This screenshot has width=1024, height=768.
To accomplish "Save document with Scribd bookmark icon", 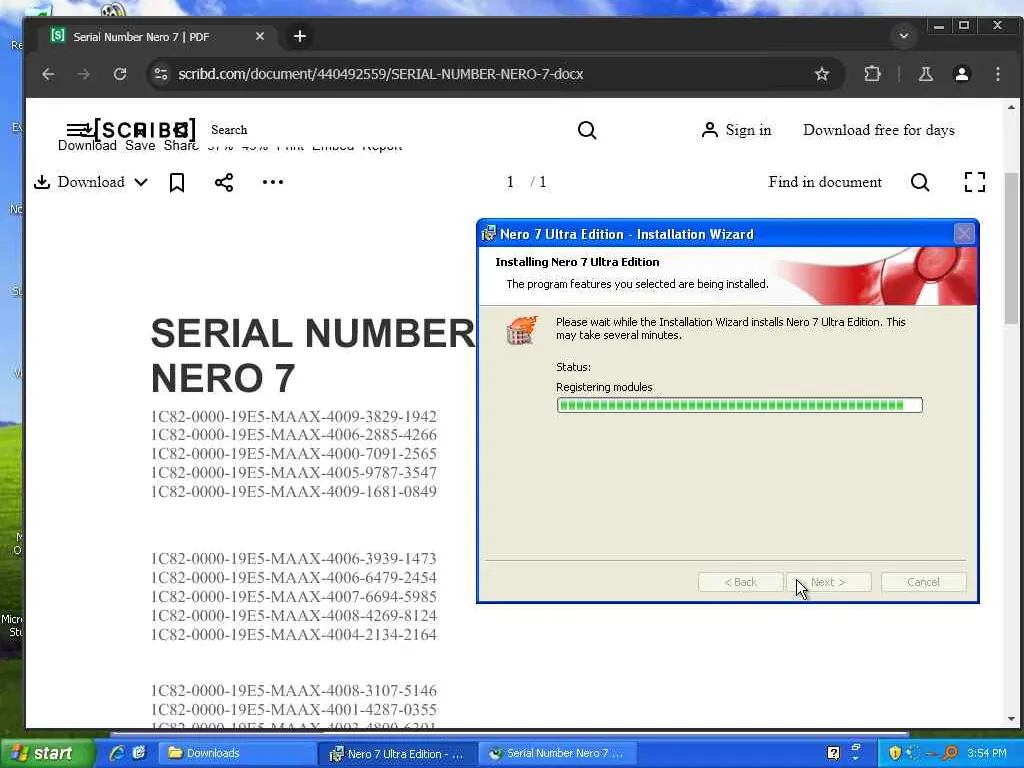I will point(177,182).
